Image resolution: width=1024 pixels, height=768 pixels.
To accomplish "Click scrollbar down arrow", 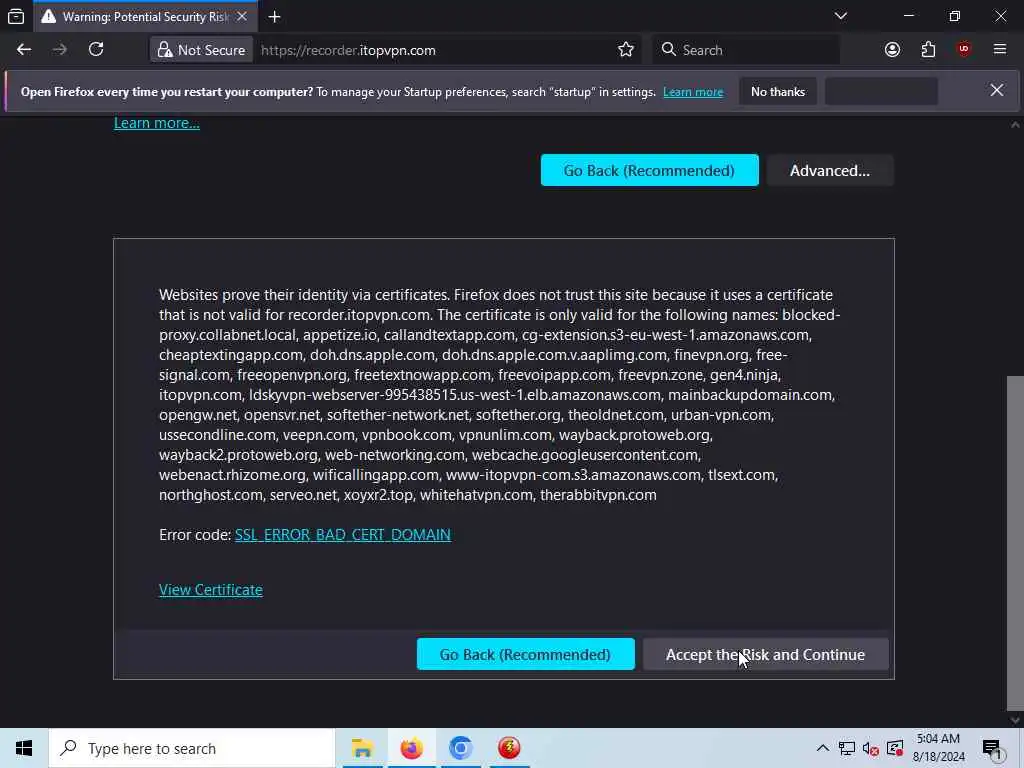I will [1015, 720].
